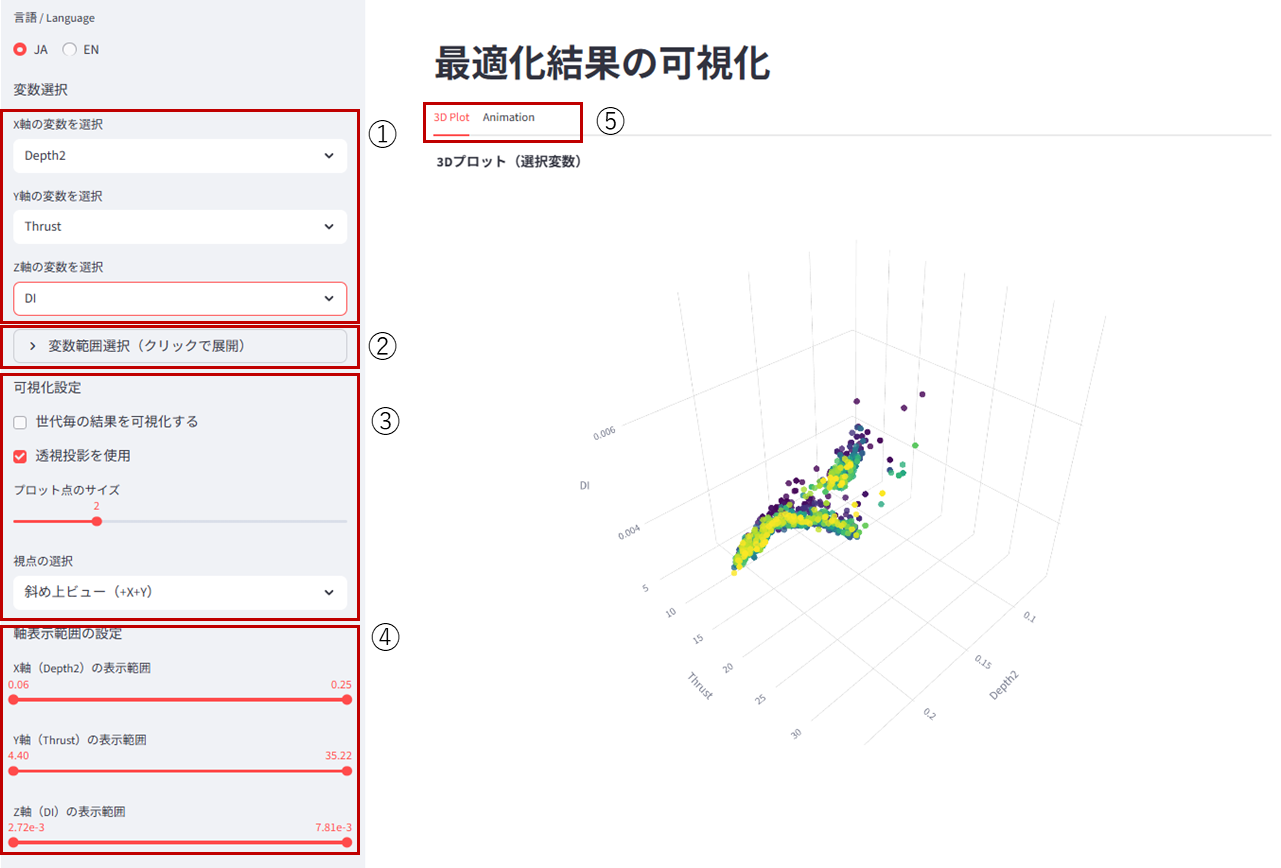Select the 3D Plot tab
The width and height of the screenshot is (1281, 868).
point(451,118)
